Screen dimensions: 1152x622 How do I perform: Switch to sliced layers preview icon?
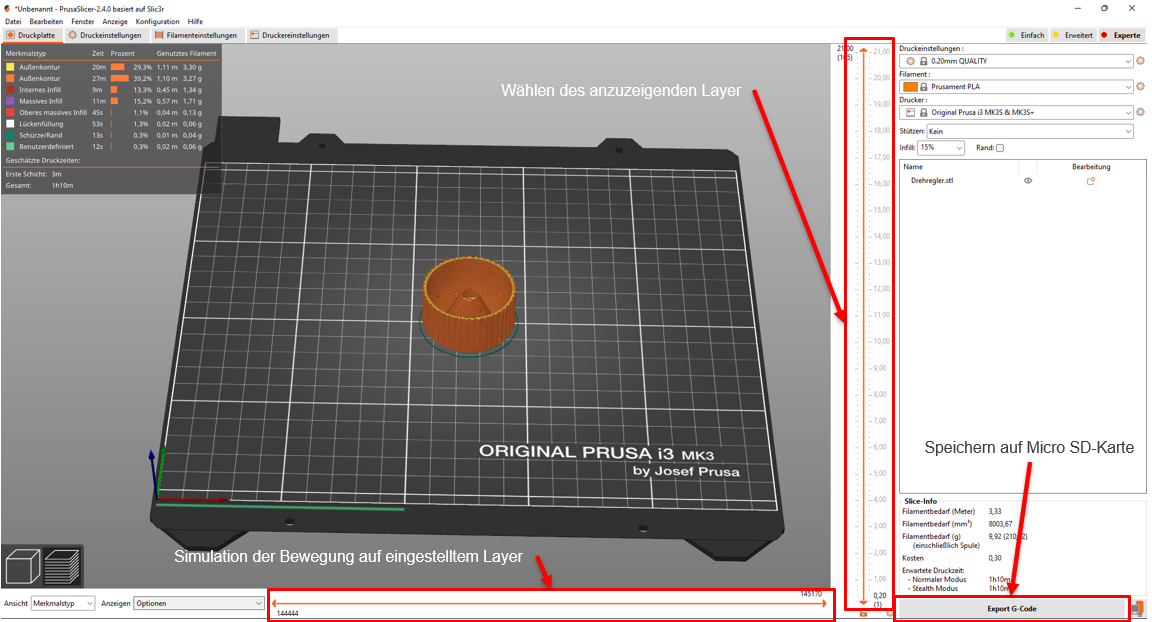[63, 567]
